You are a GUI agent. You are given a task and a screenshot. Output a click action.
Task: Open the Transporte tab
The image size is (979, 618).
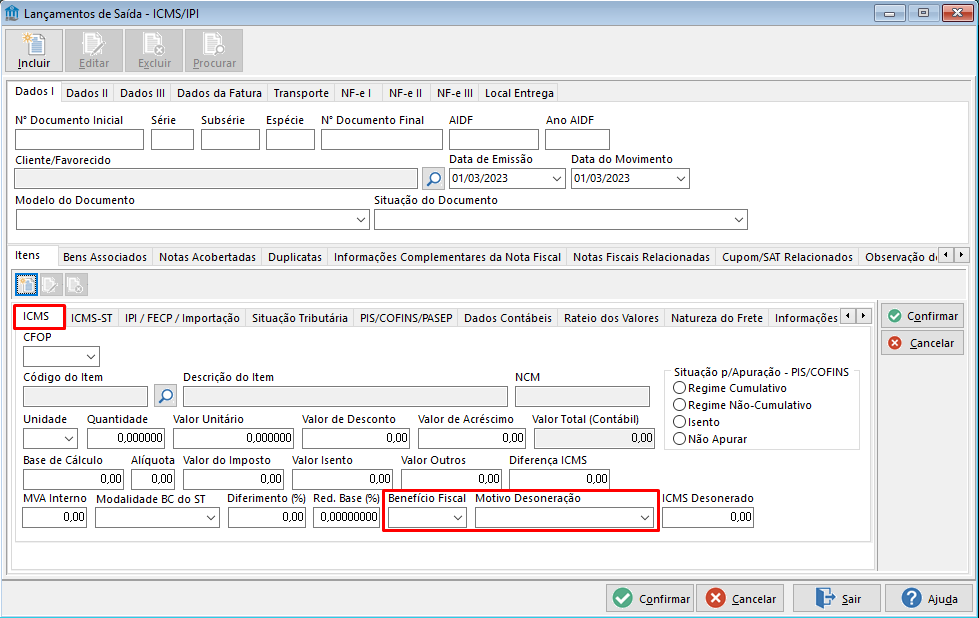[x=301, y=93]
